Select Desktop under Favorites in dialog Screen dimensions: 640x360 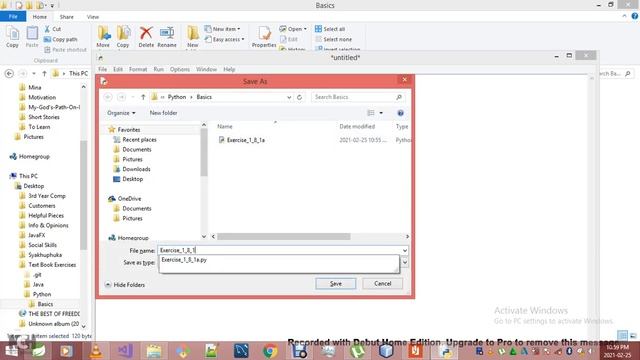[133, 179]
